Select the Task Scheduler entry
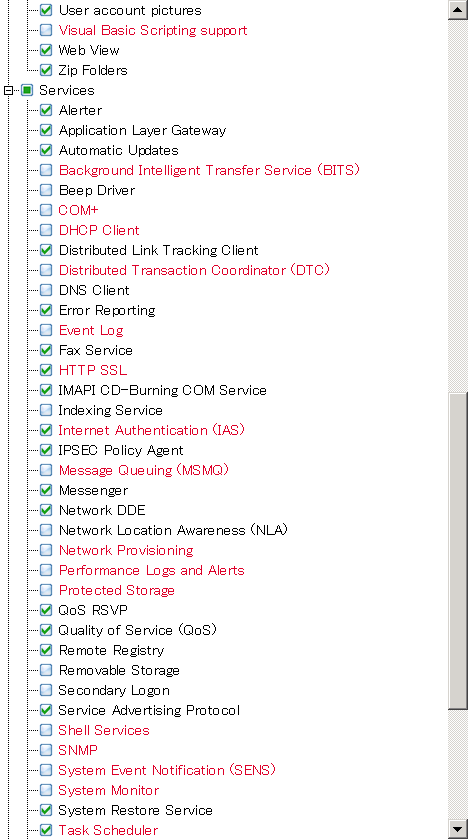This screenshot has width=468, height=839. coord(108,830)
